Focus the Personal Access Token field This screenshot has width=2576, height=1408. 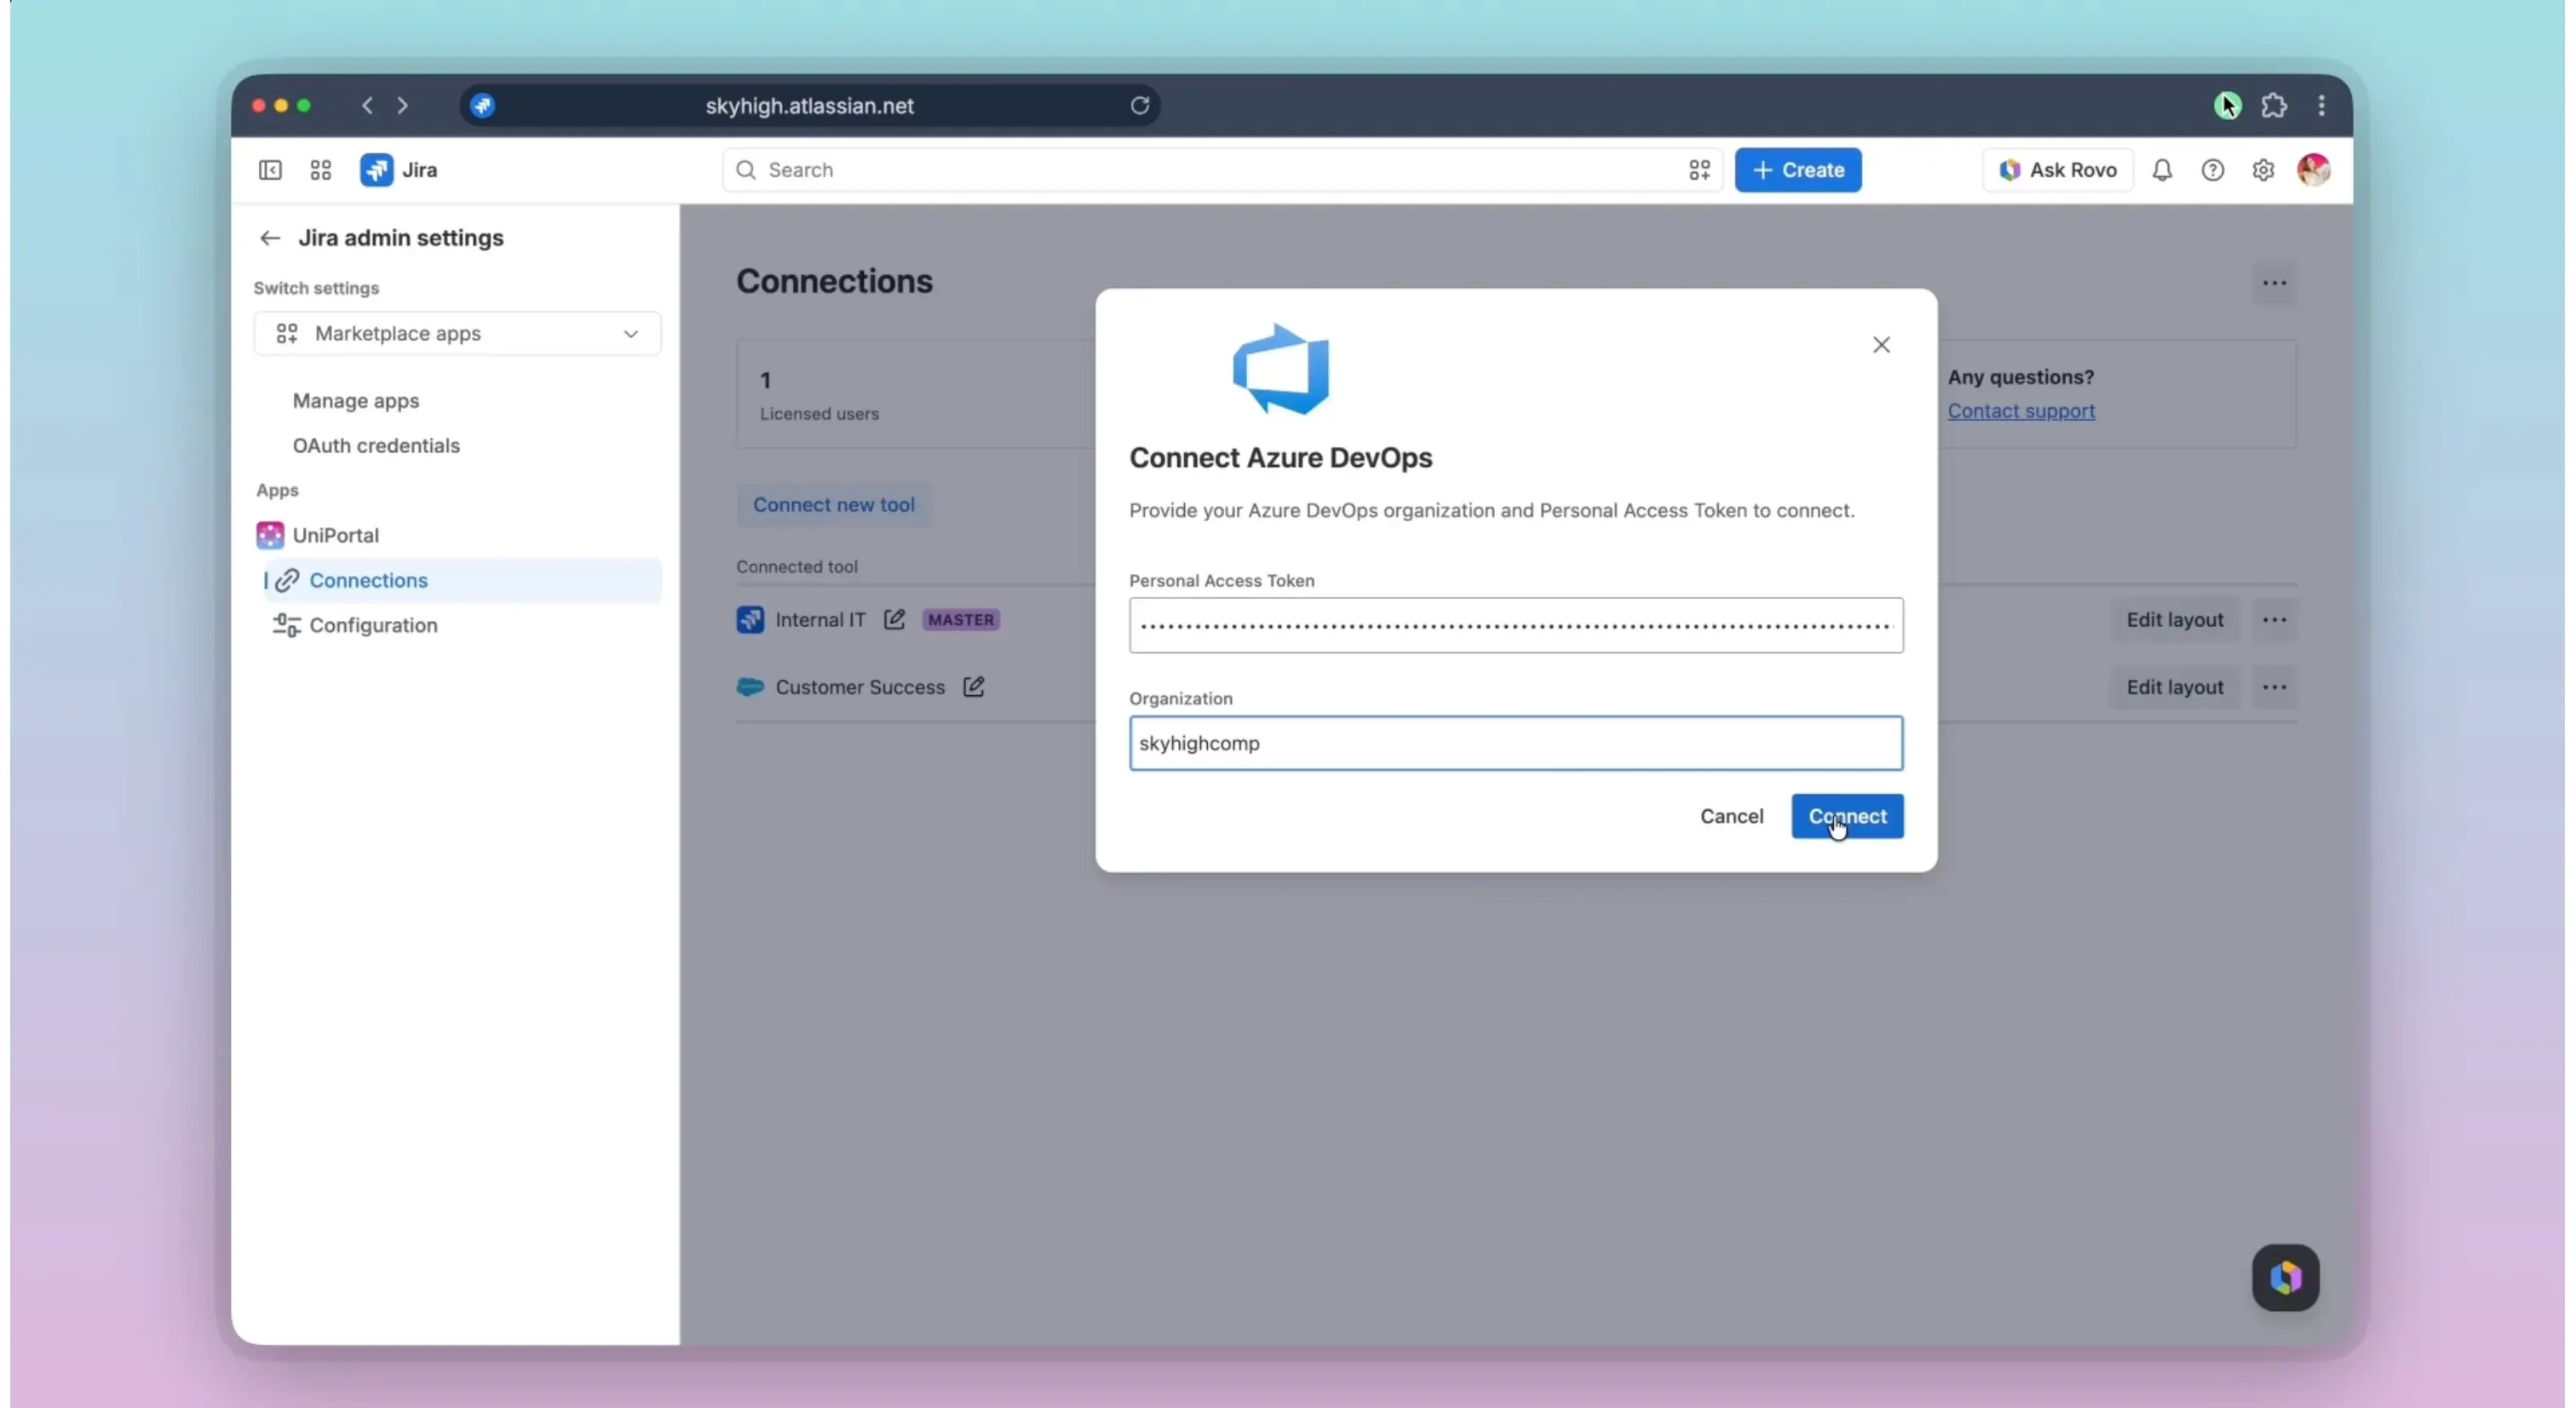coord(1515,625)
